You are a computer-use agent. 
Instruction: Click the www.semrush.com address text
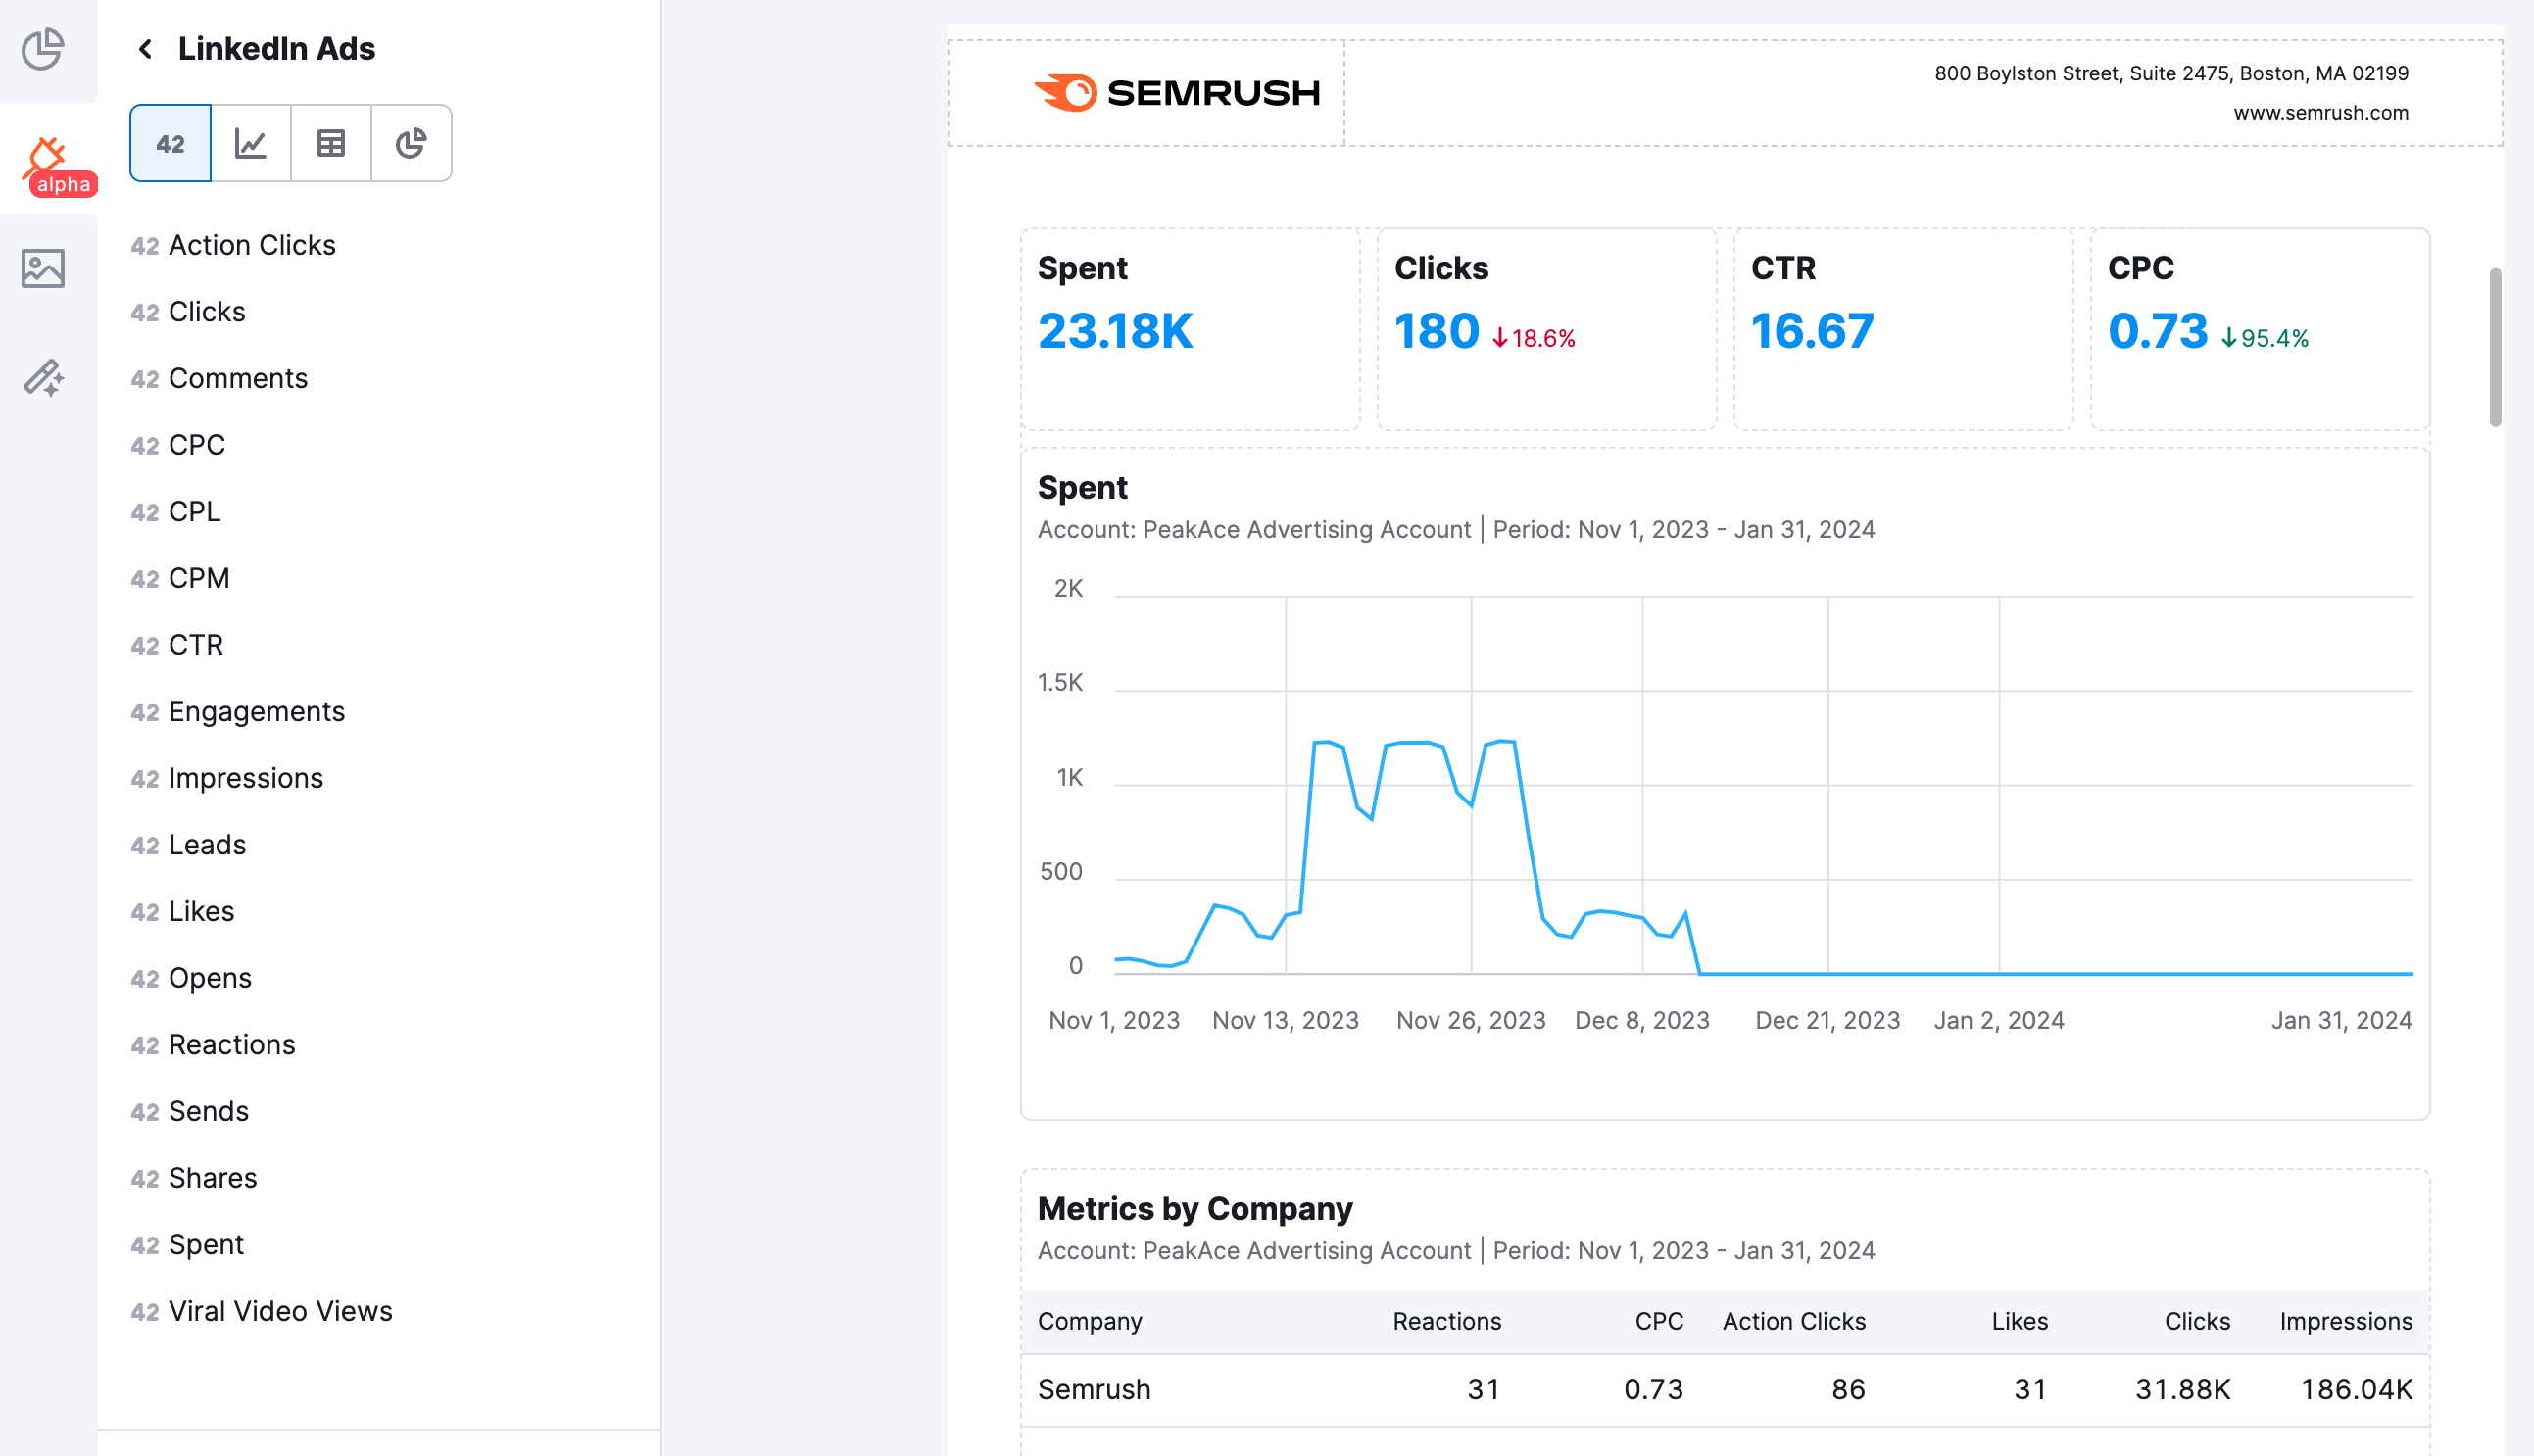(x=2320, y=113)
